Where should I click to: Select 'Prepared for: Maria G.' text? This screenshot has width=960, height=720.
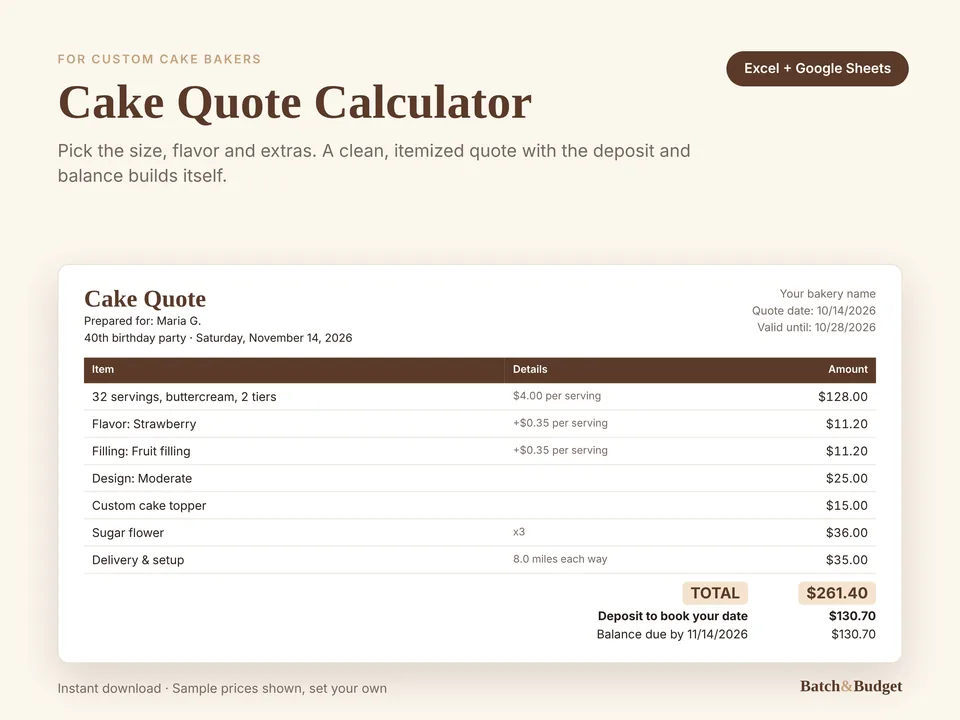coord(143,321)
